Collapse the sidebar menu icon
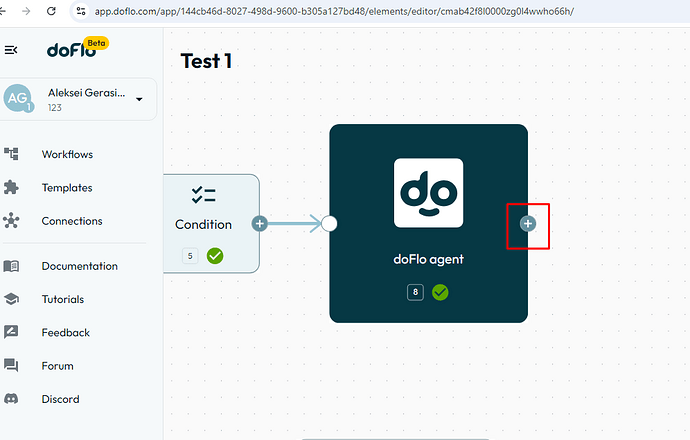This screenshot has width=690, height=440. click(x=11, y=50)
